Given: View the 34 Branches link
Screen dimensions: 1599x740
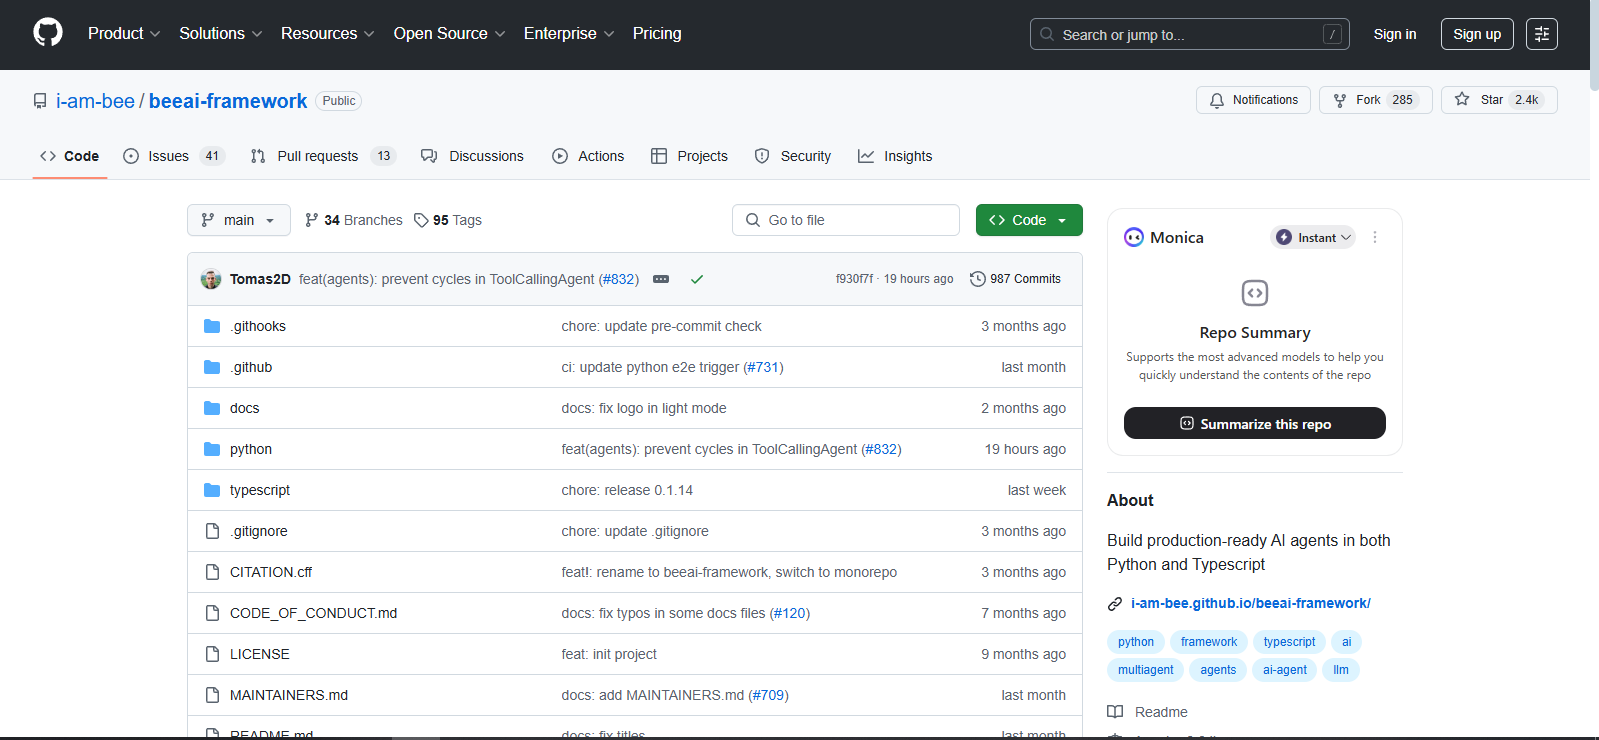Looking at the screenshot, I should click(x=354, y=220).
